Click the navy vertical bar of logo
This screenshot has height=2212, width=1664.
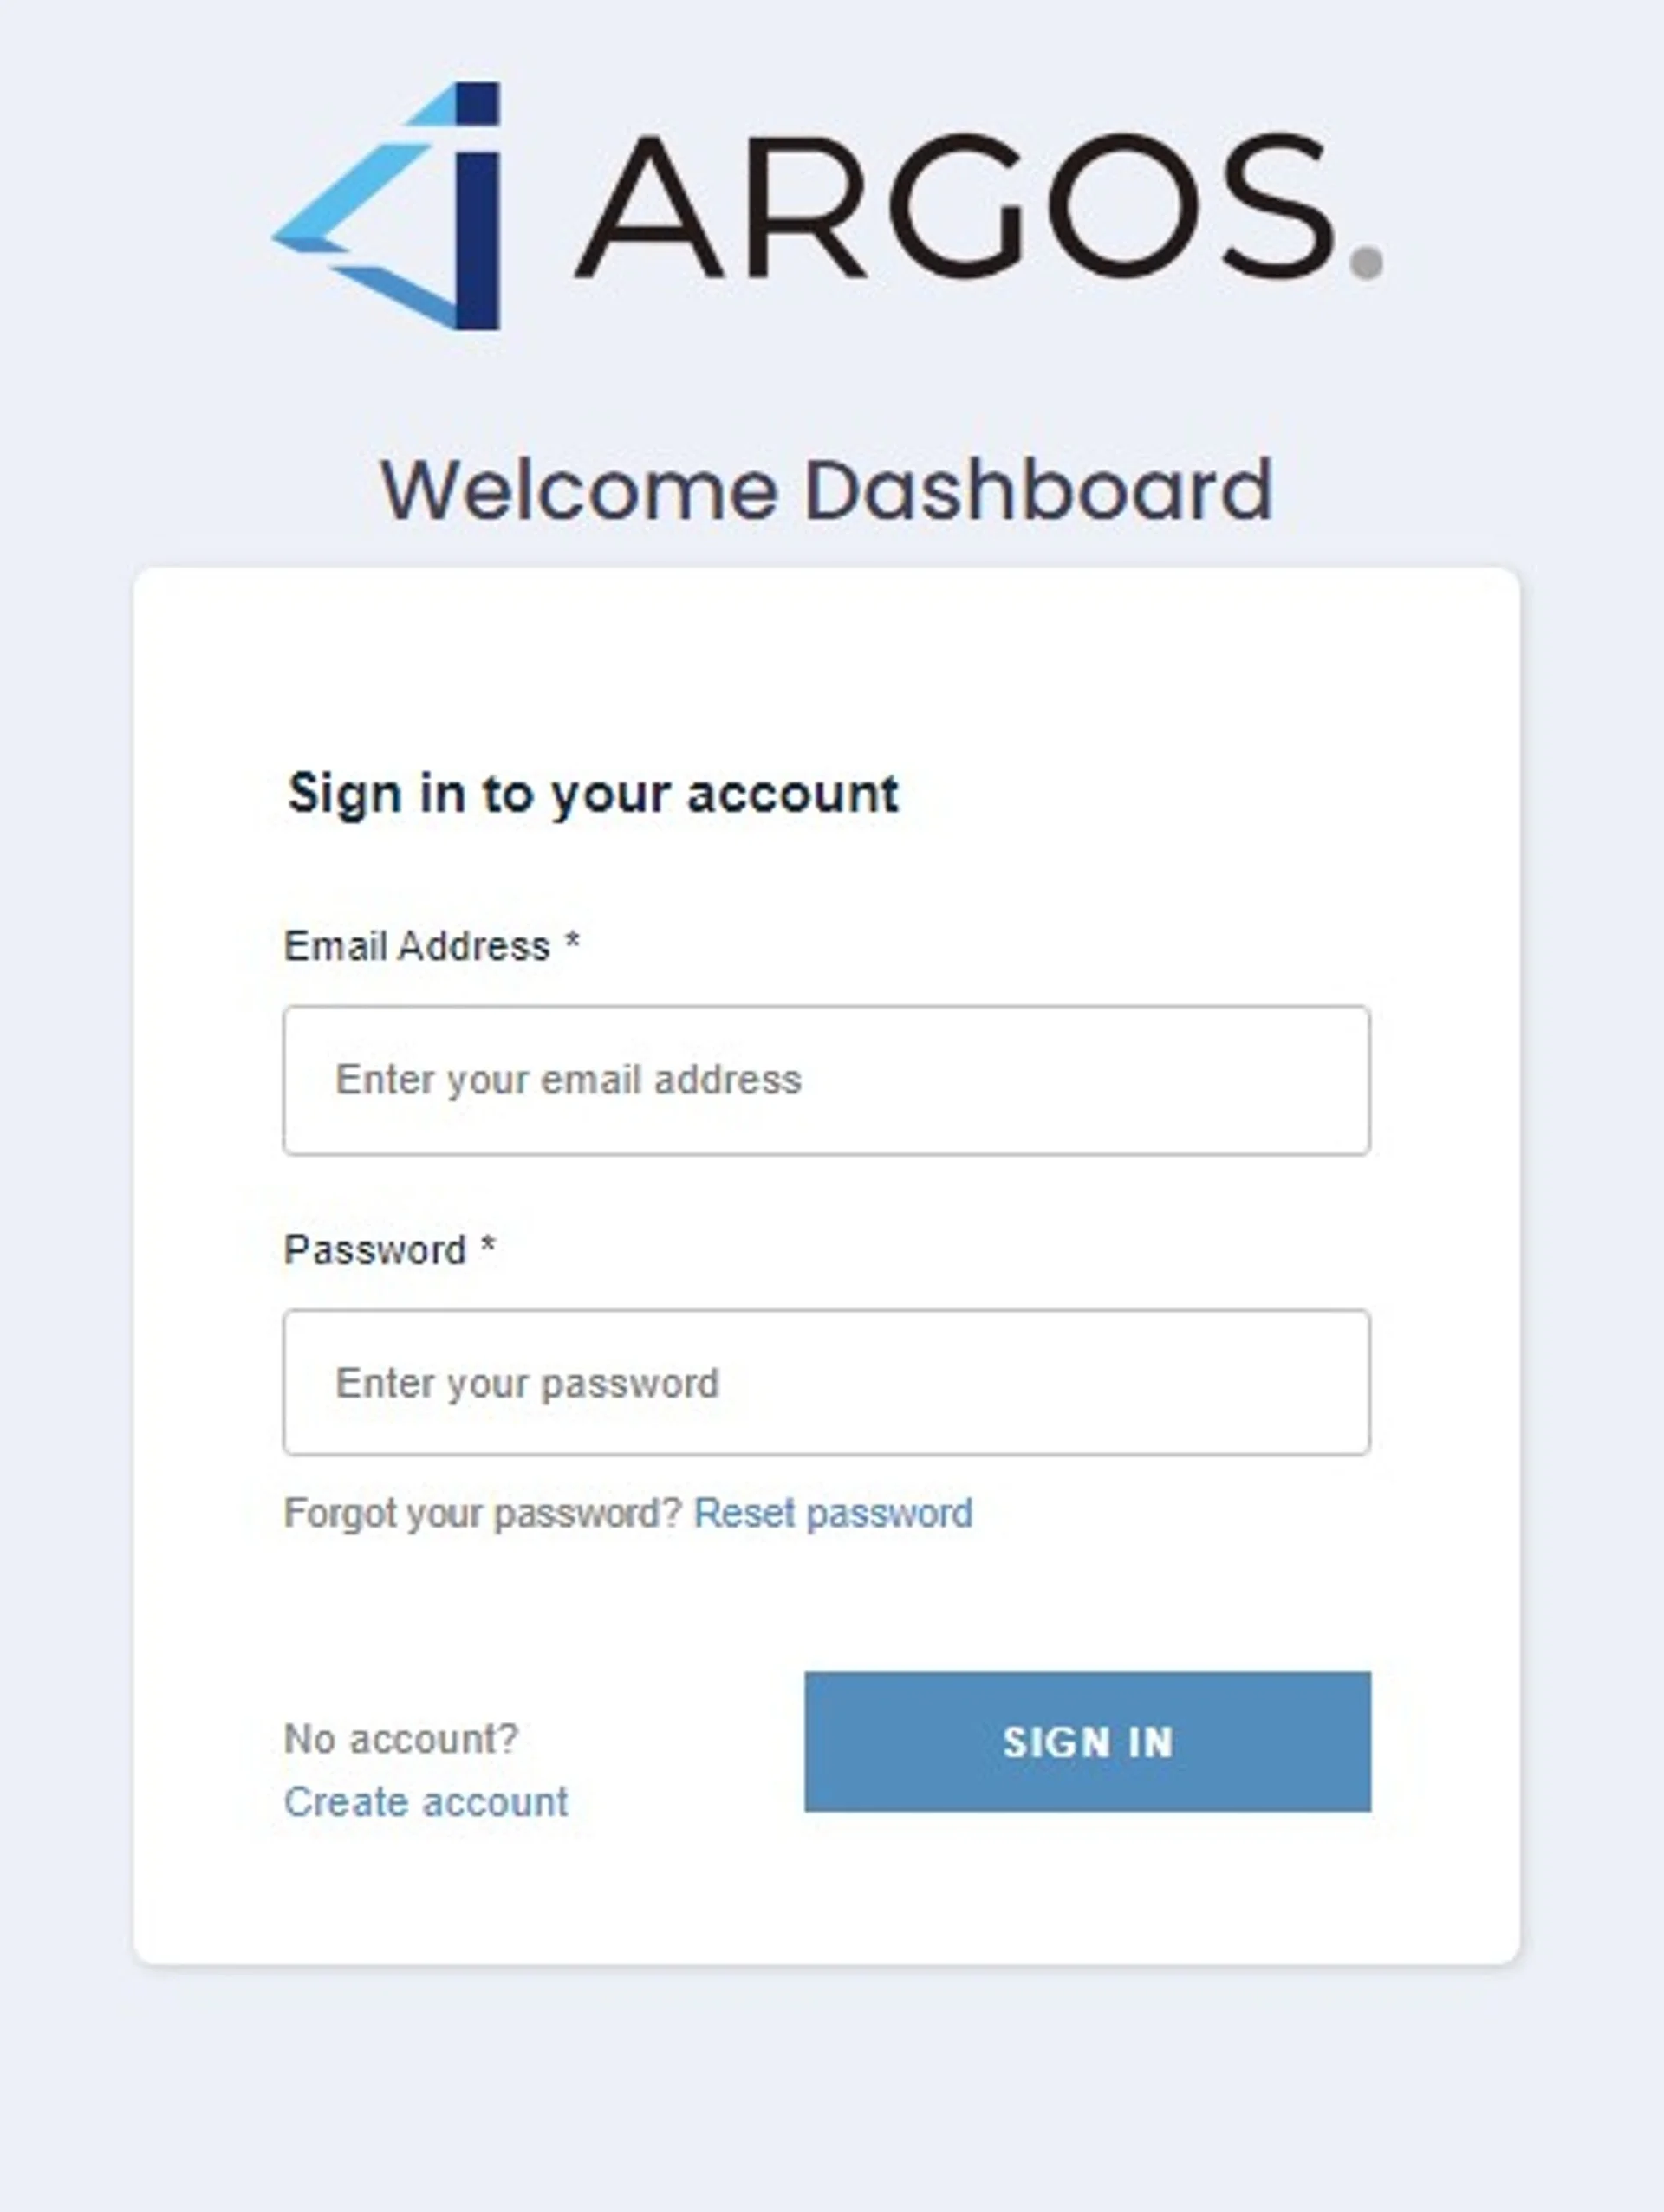(x=478, y=240)
